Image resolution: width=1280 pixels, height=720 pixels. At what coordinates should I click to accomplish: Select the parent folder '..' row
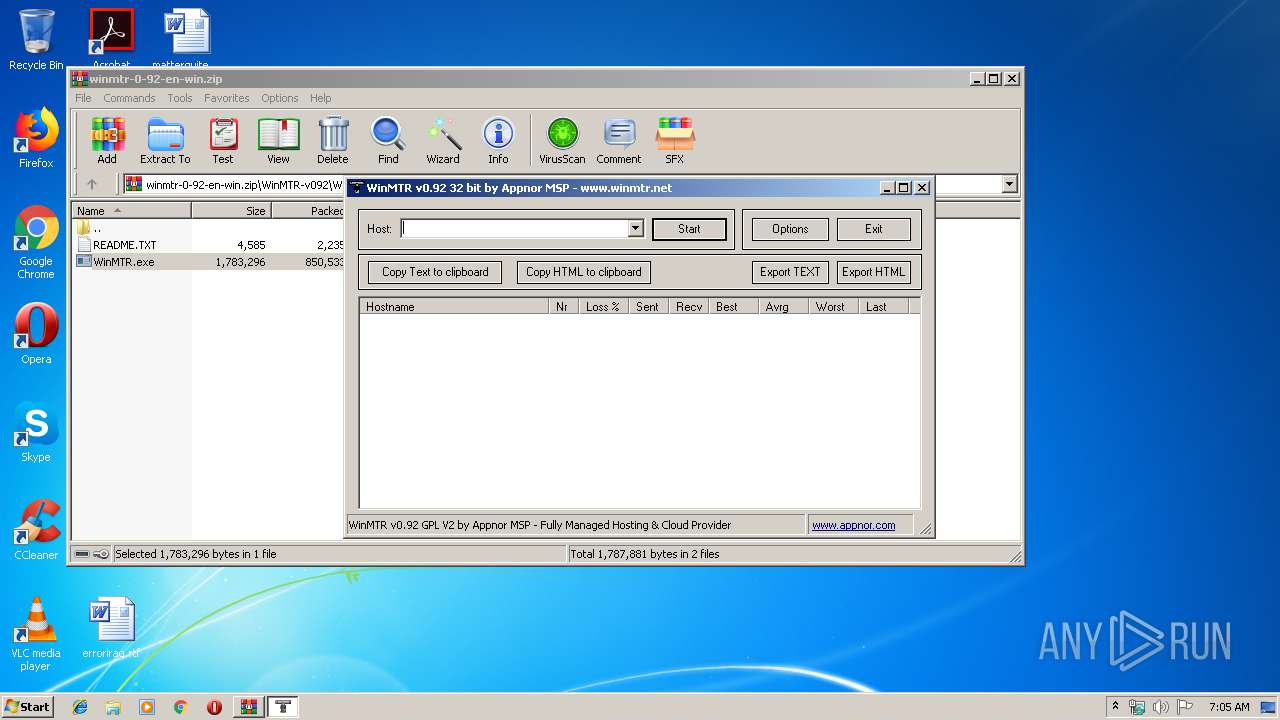tap(208, 228)
